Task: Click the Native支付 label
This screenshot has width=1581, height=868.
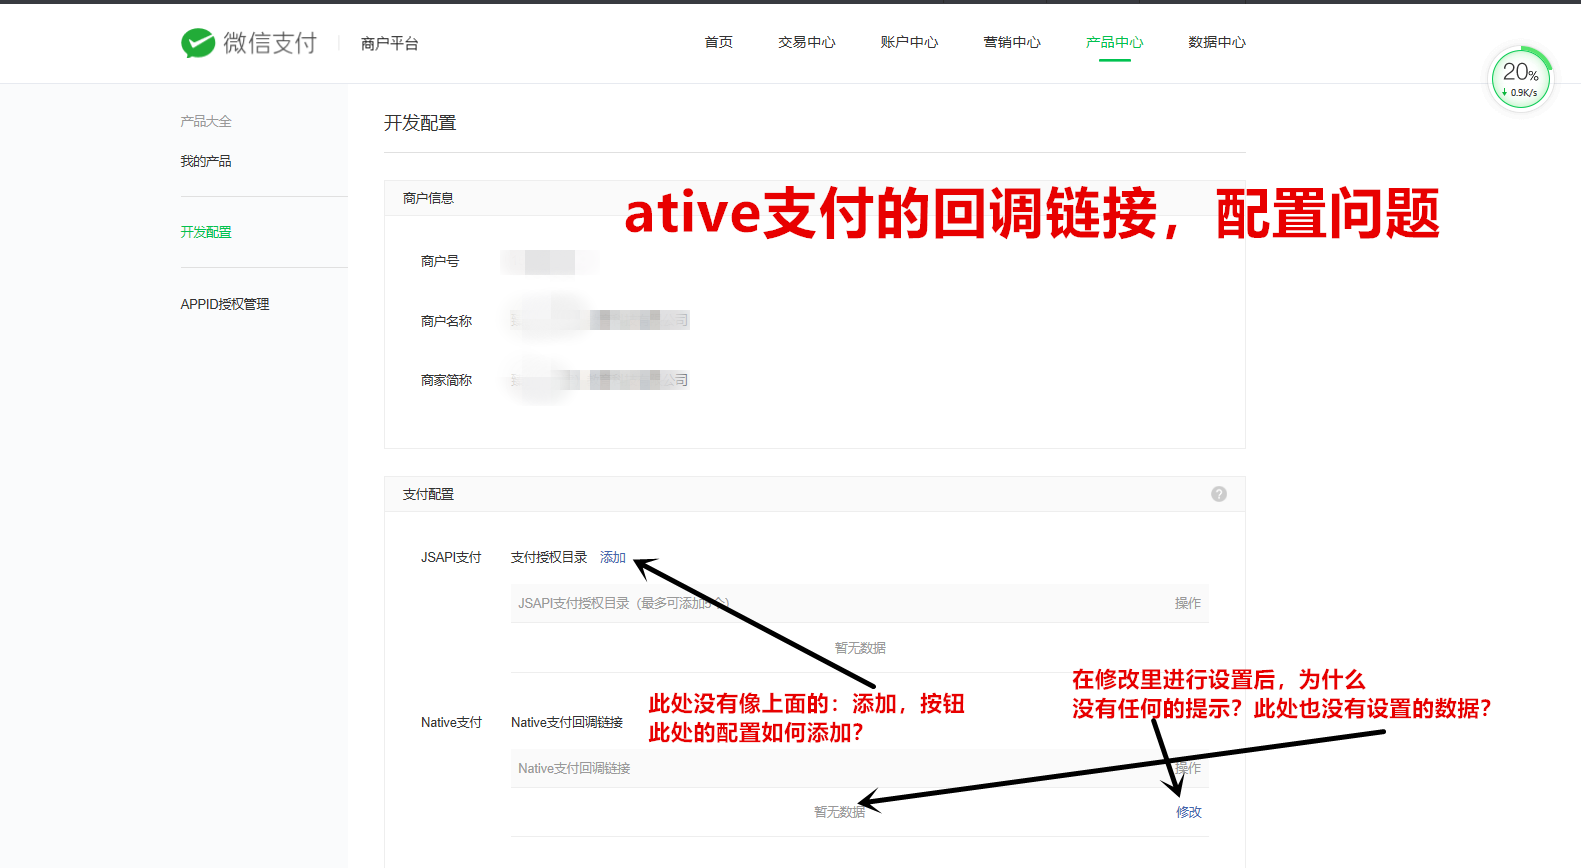Action: click(451, 722)
